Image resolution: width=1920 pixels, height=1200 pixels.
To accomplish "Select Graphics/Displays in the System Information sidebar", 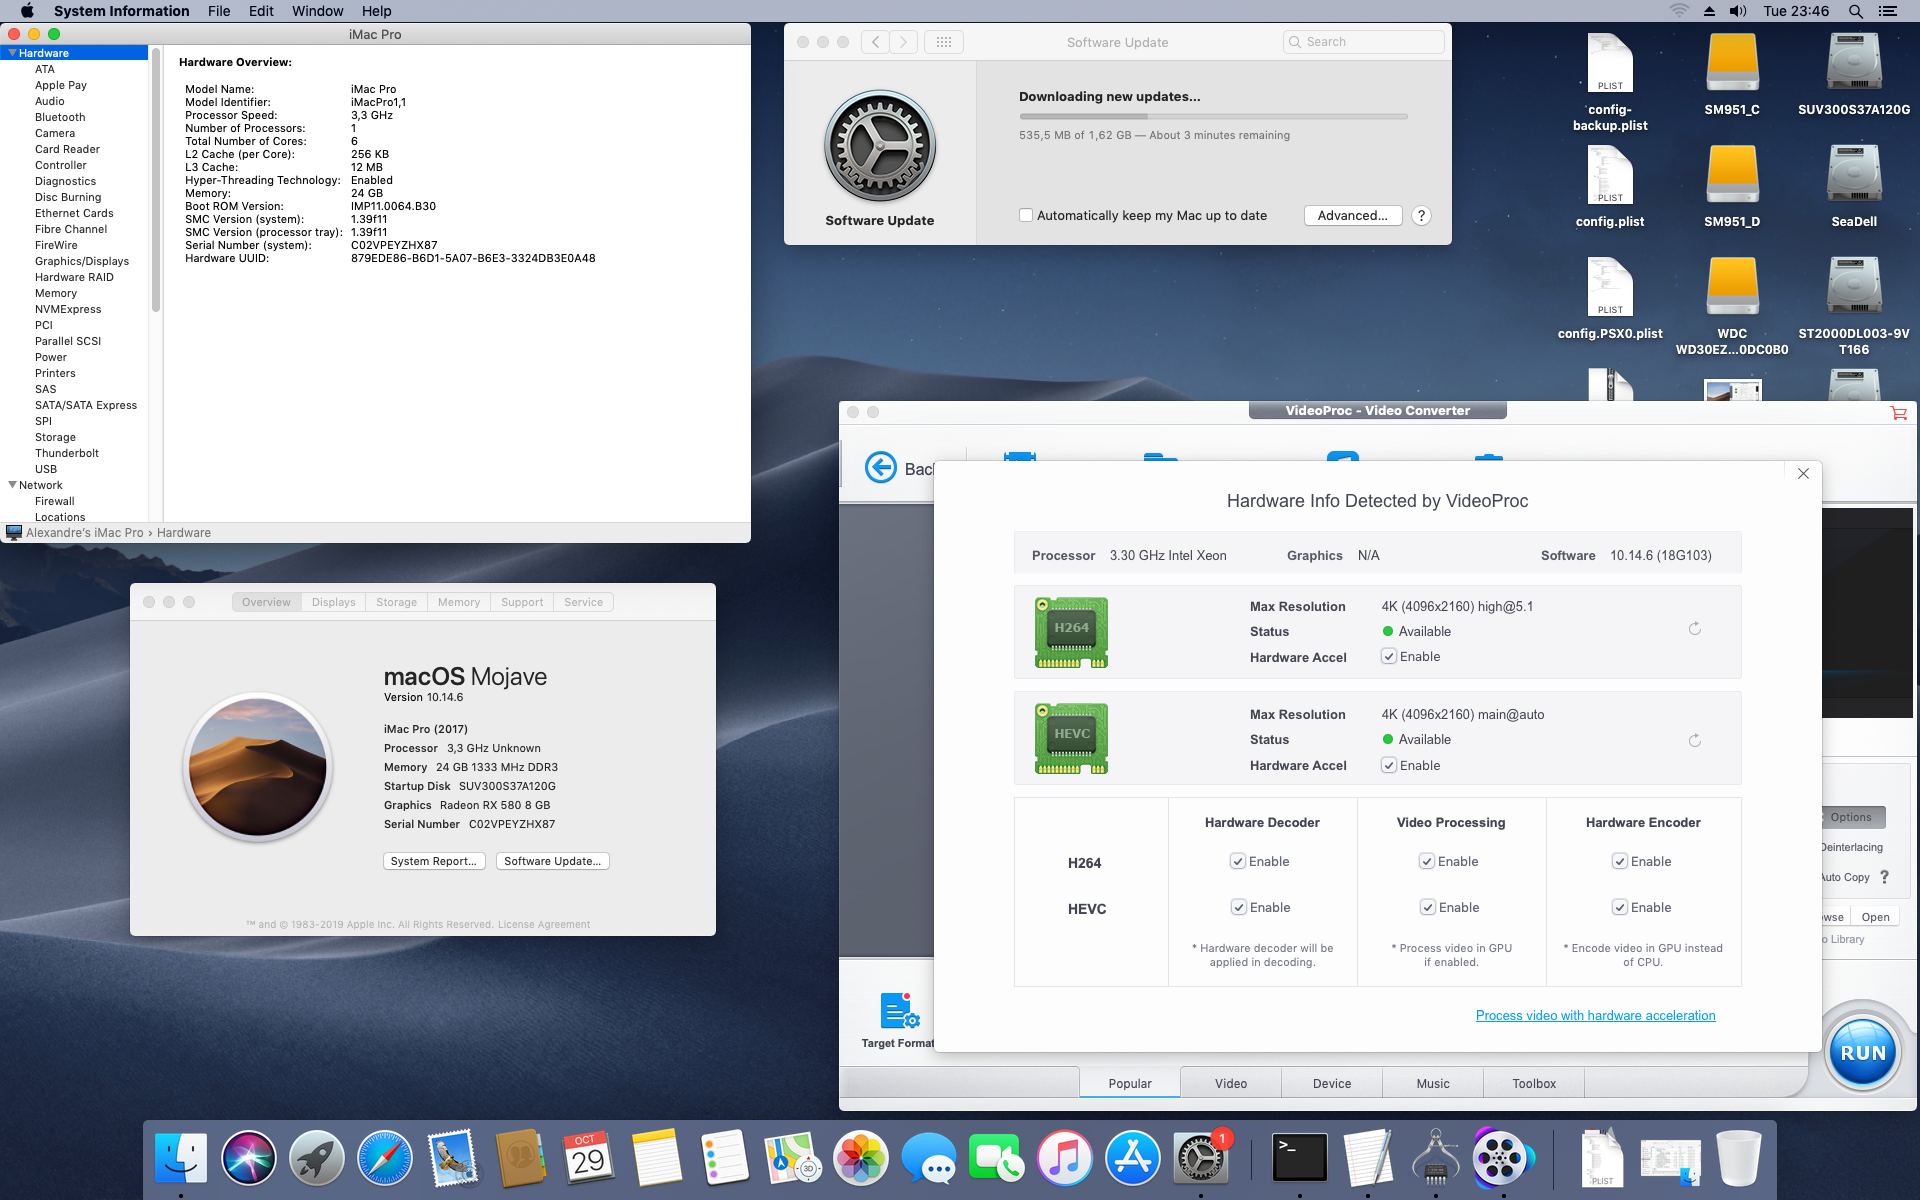I will tap(82, 261).
